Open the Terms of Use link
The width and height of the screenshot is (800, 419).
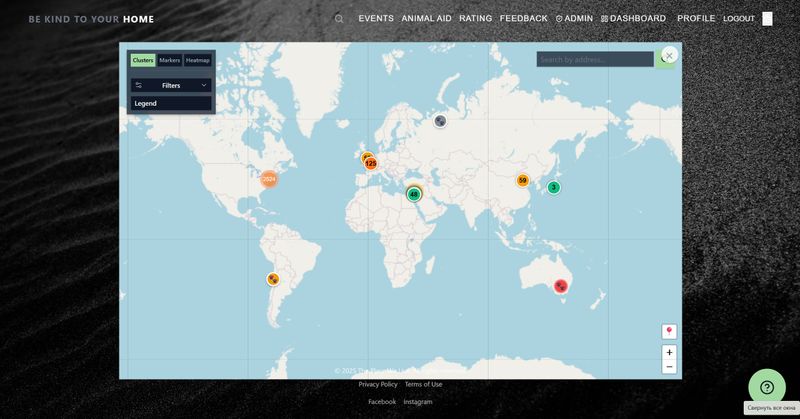[x=423, y=384]
